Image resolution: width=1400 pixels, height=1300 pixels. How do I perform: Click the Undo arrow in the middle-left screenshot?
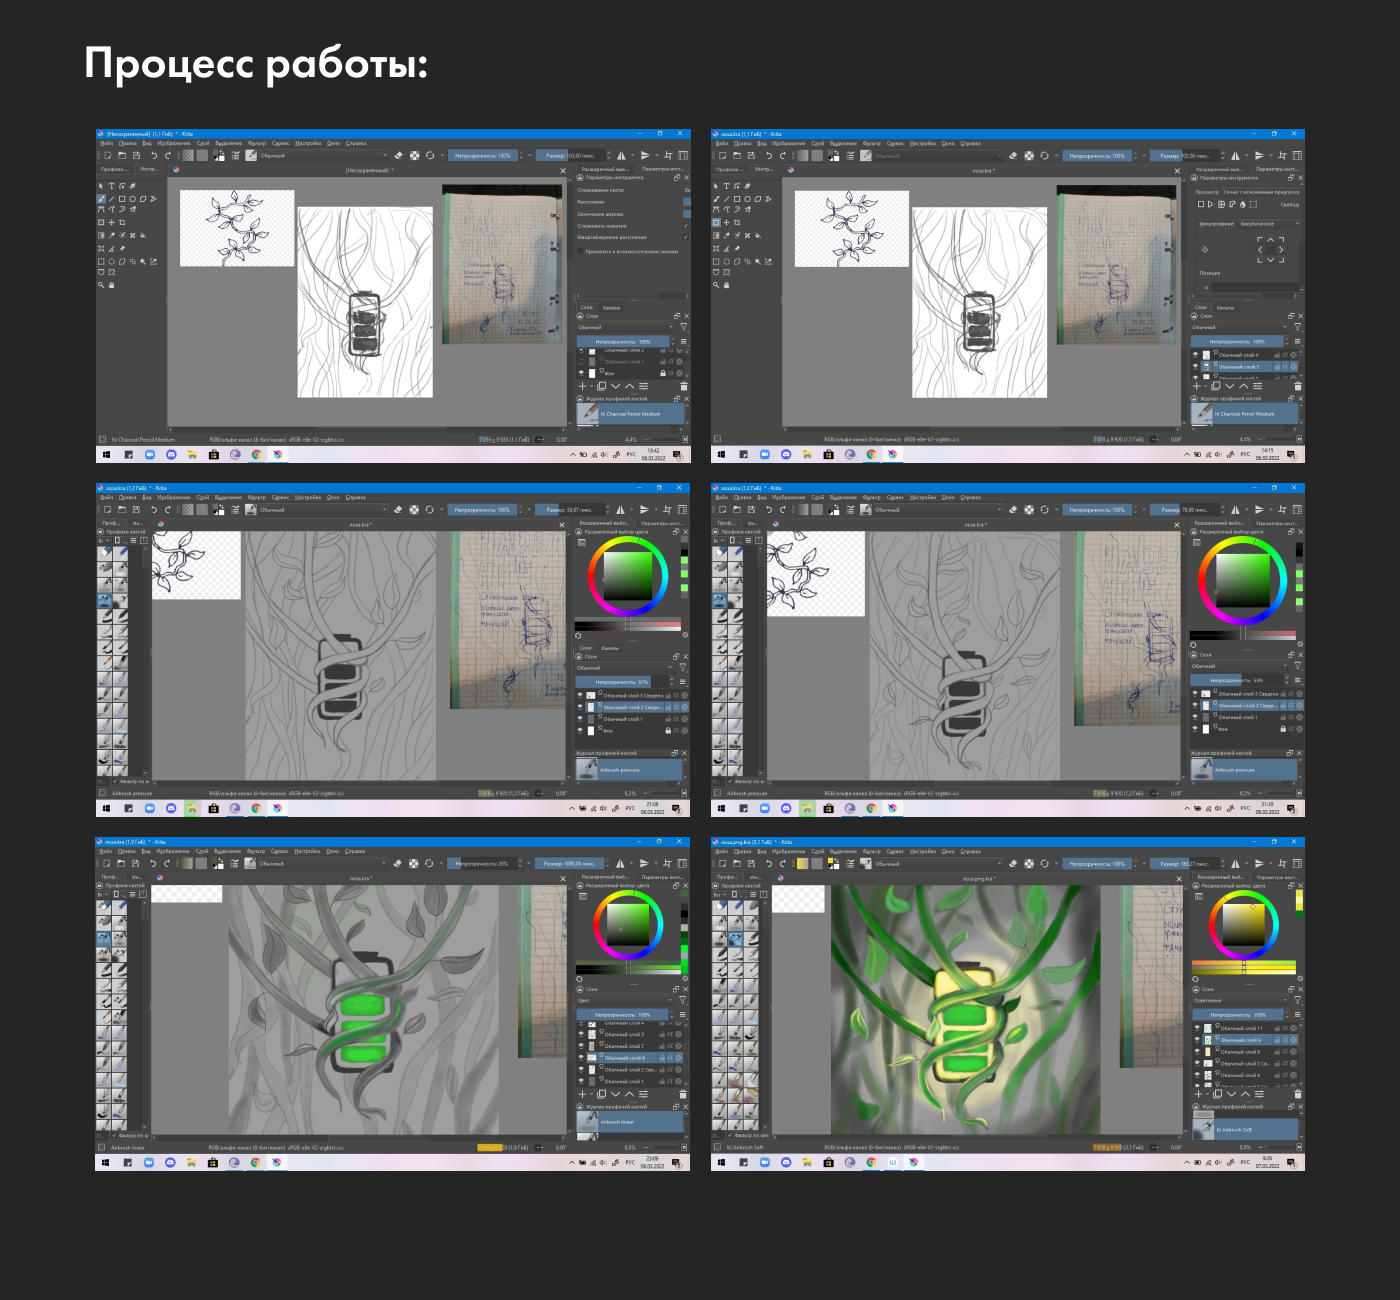[x=154, y=510]
